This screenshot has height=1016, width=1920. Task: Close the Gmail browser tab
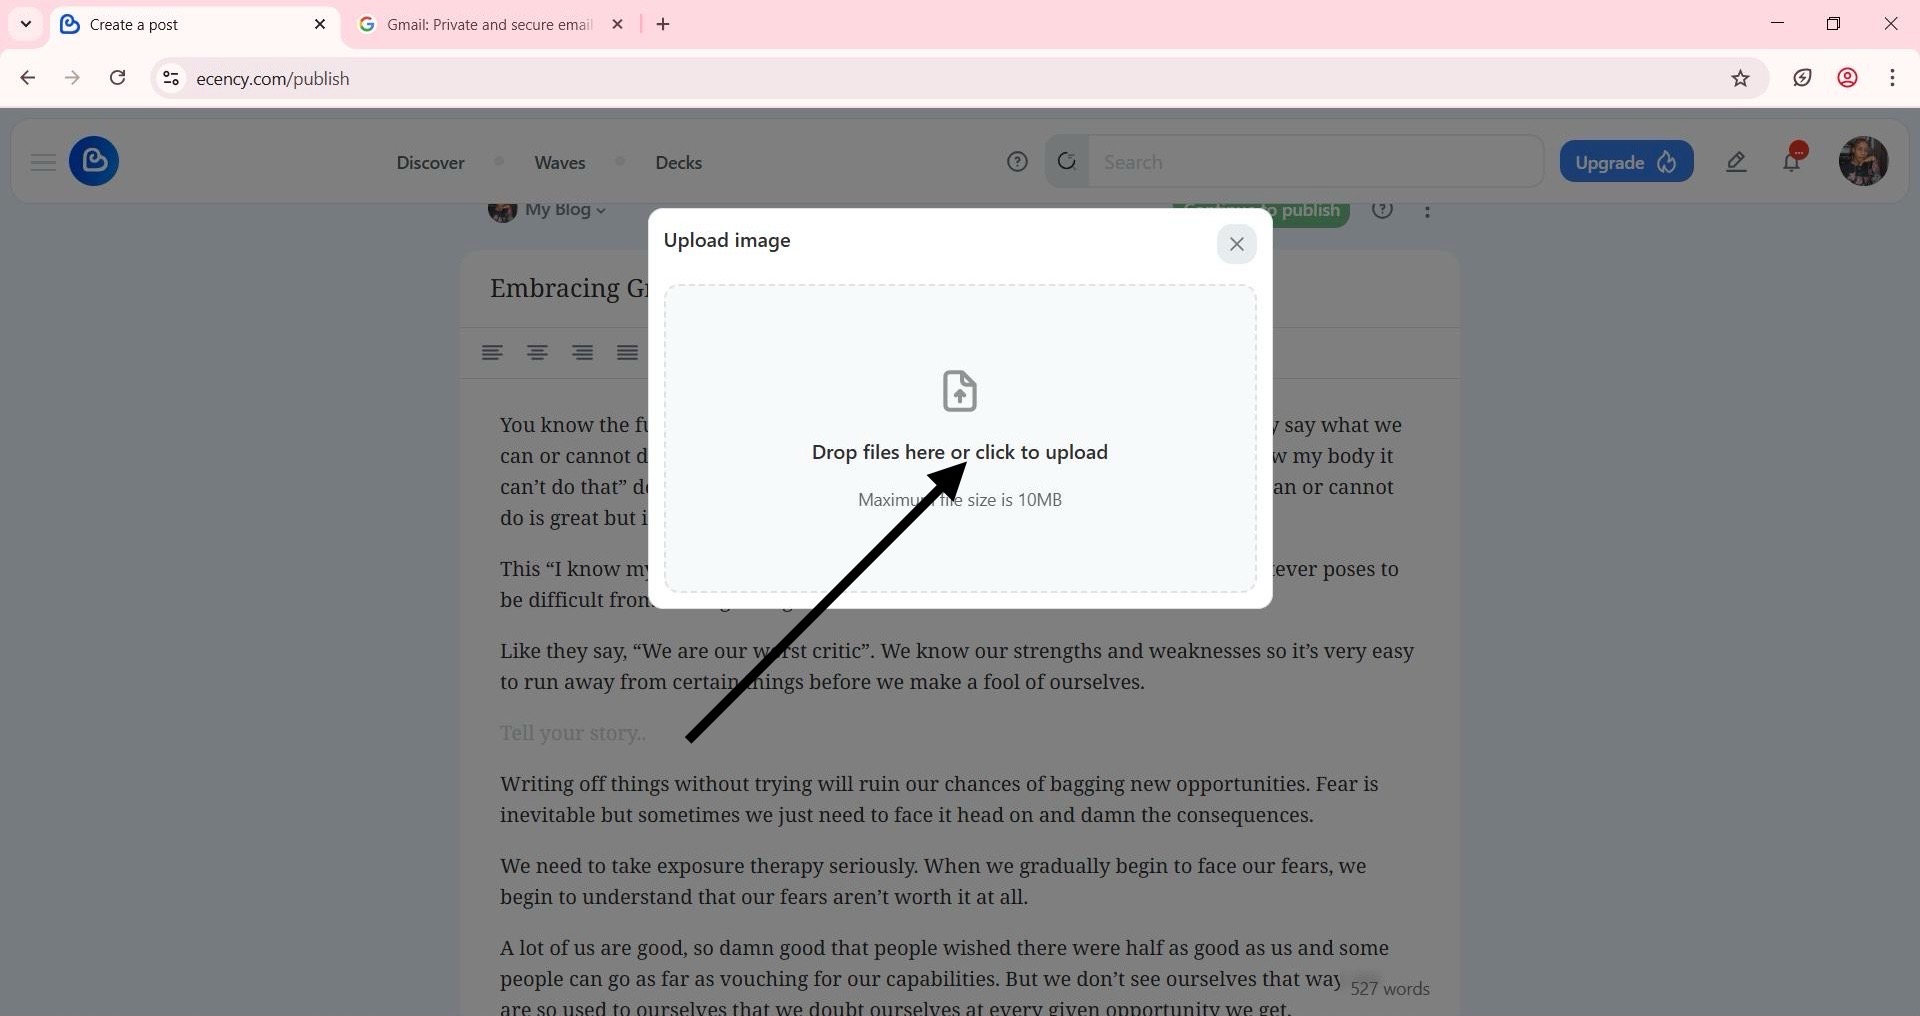pos(618,25)
